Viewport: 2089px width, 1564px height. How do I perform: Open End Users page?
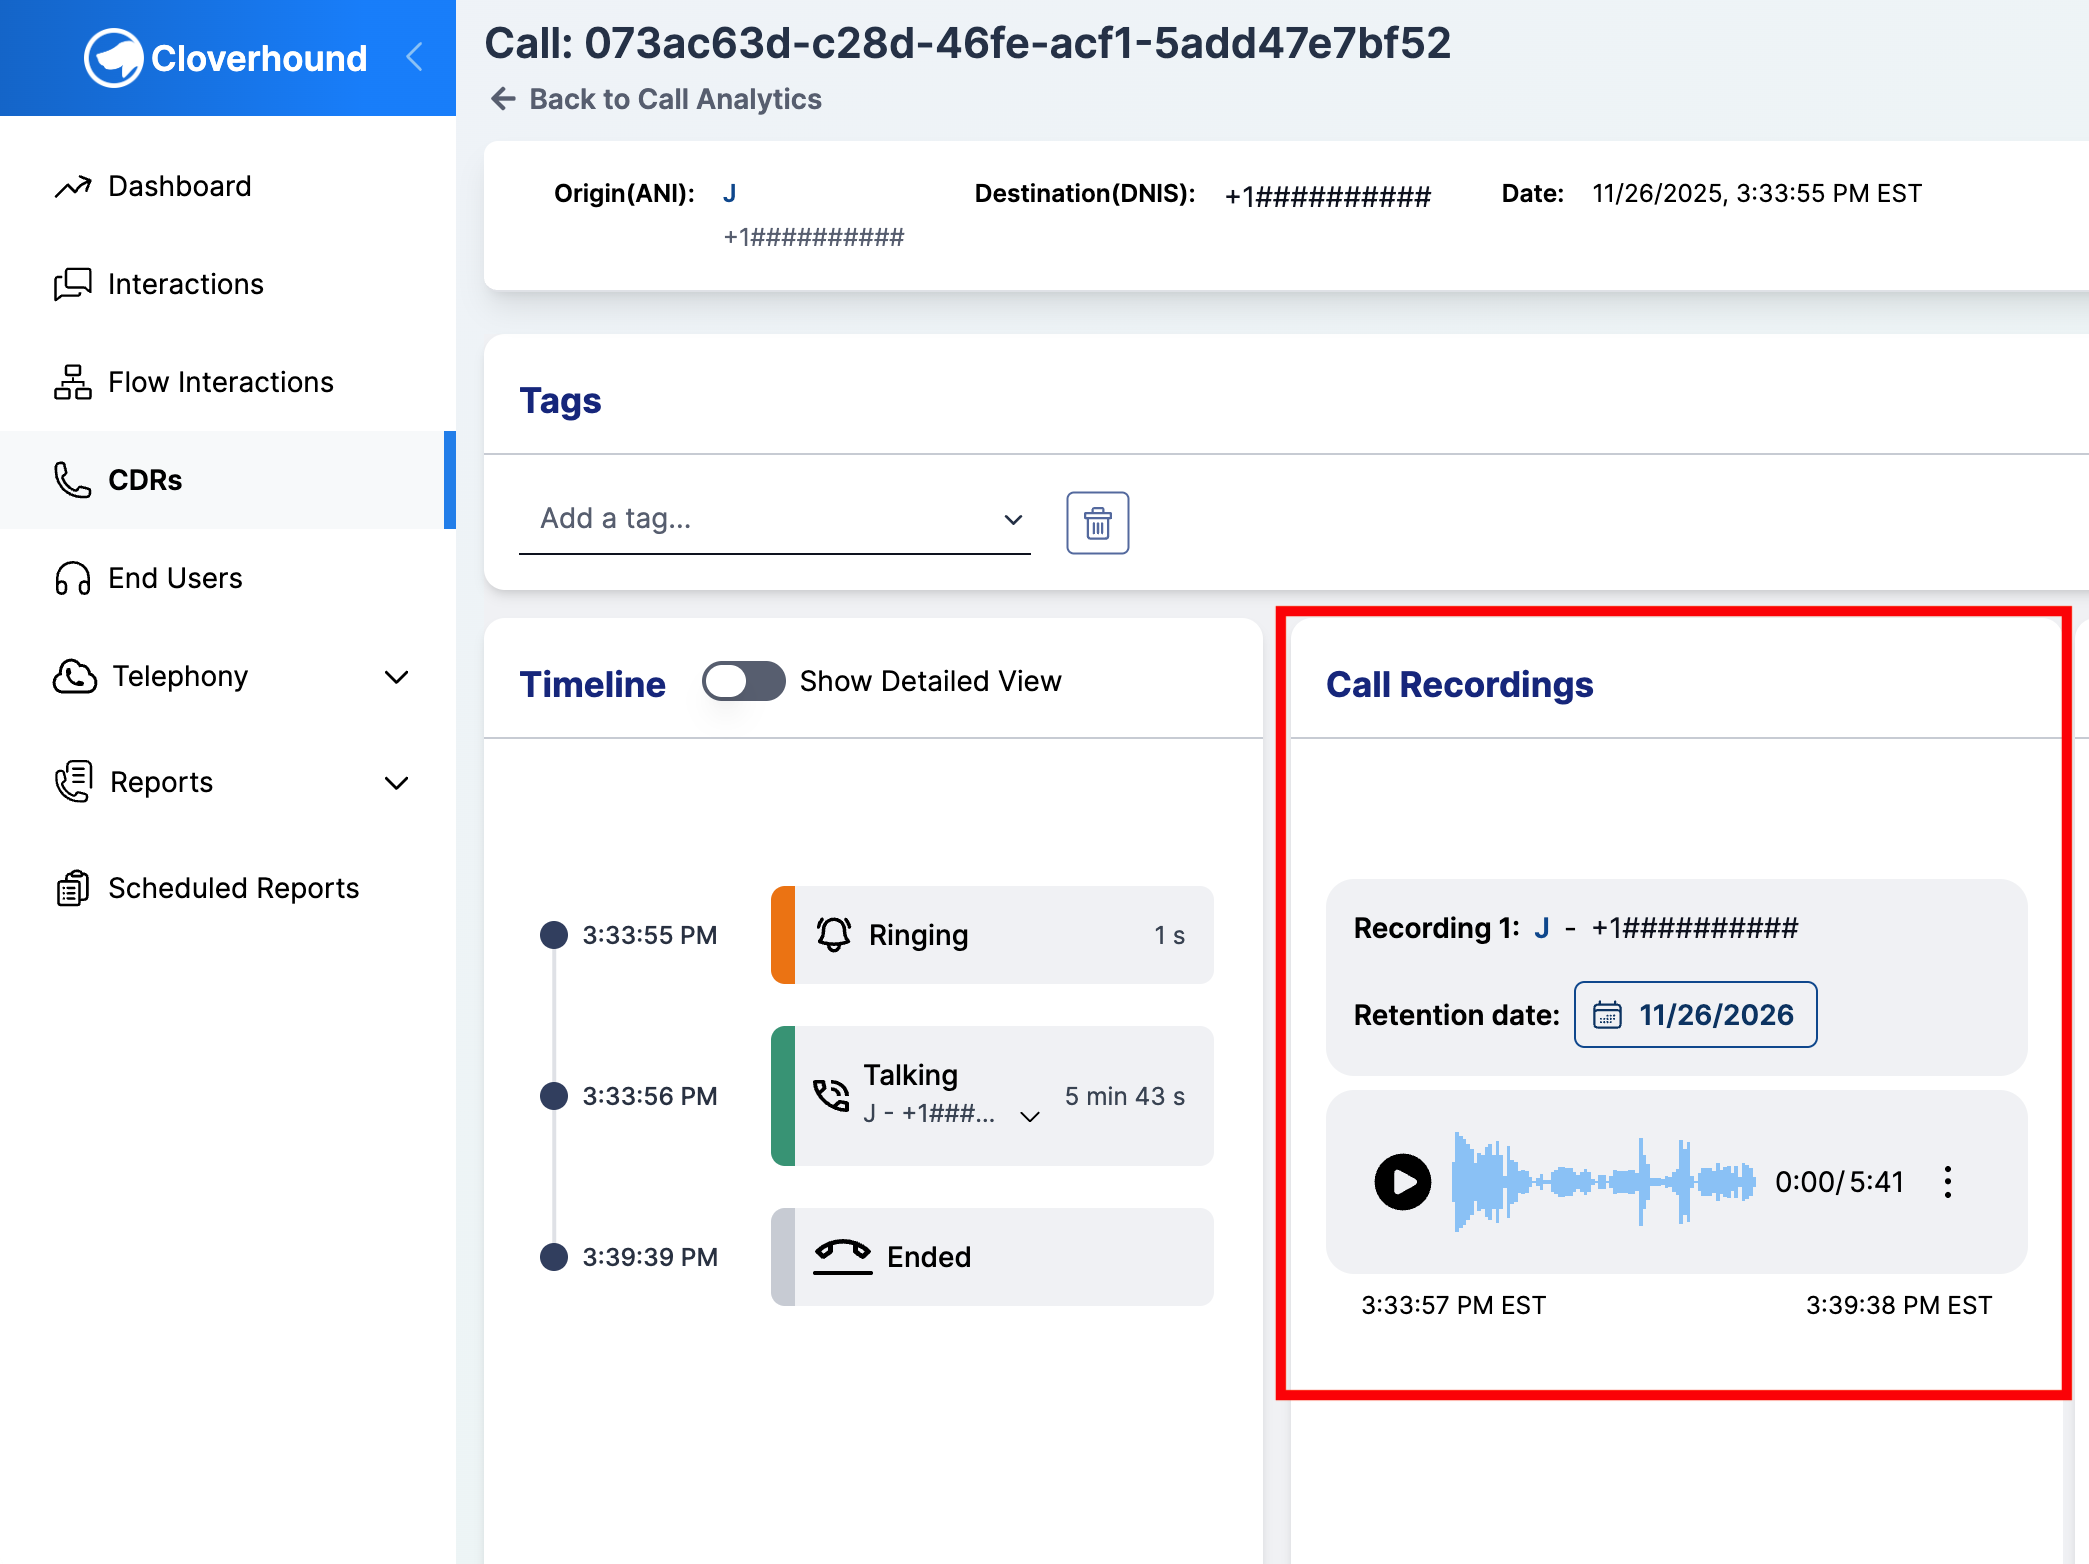tap(228, 578)
